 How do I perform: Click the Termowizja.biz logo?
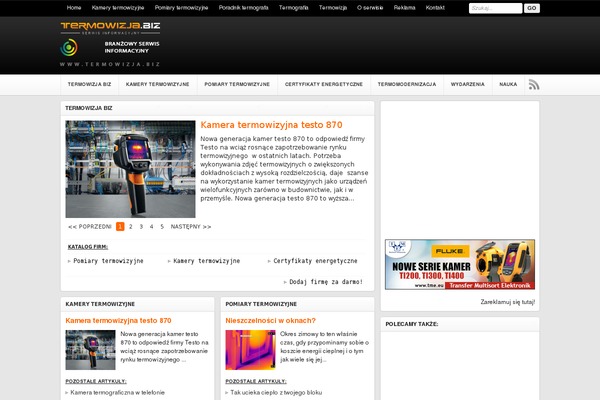pyautogui.click(x=110, y=44)
